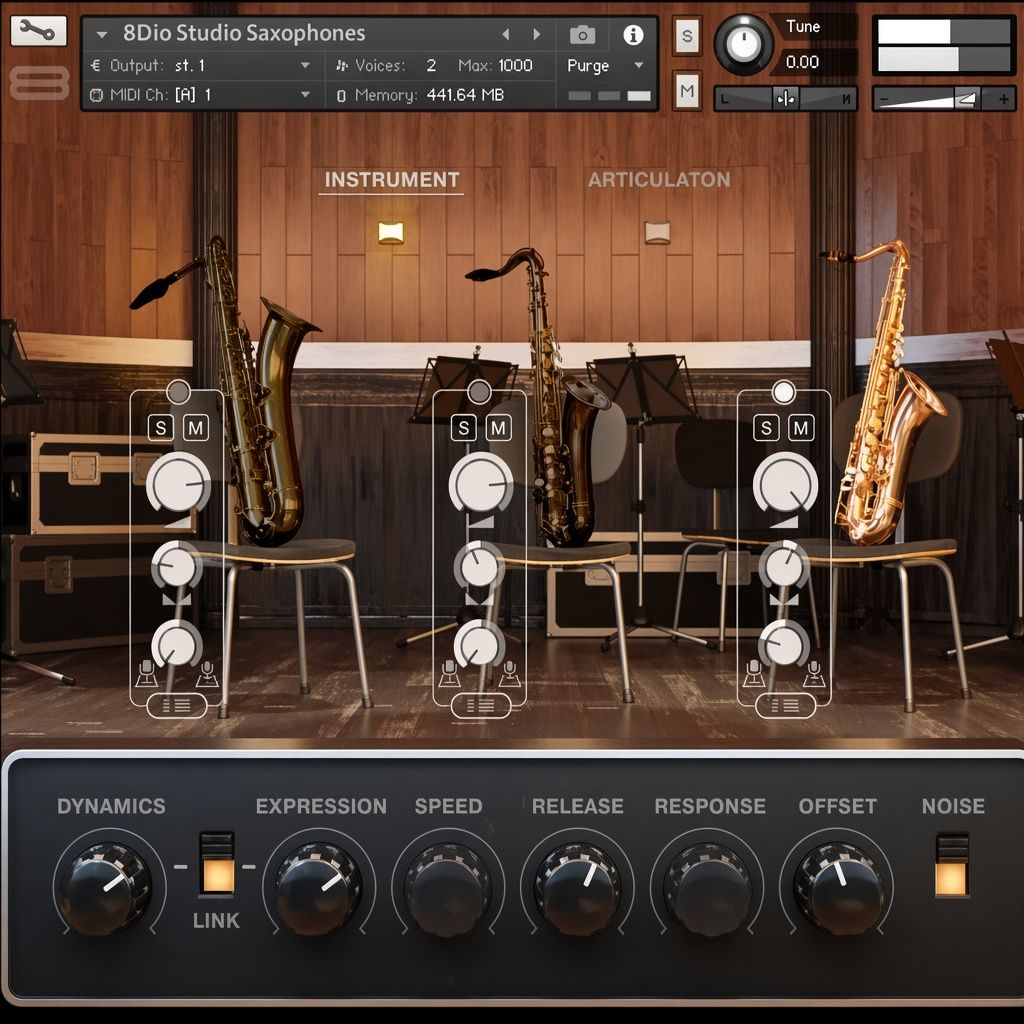The height and width of the screenshot is (1024, 1024).
Task: Click the voices icon
Action: pyautogui.click(x=342, y=65)
